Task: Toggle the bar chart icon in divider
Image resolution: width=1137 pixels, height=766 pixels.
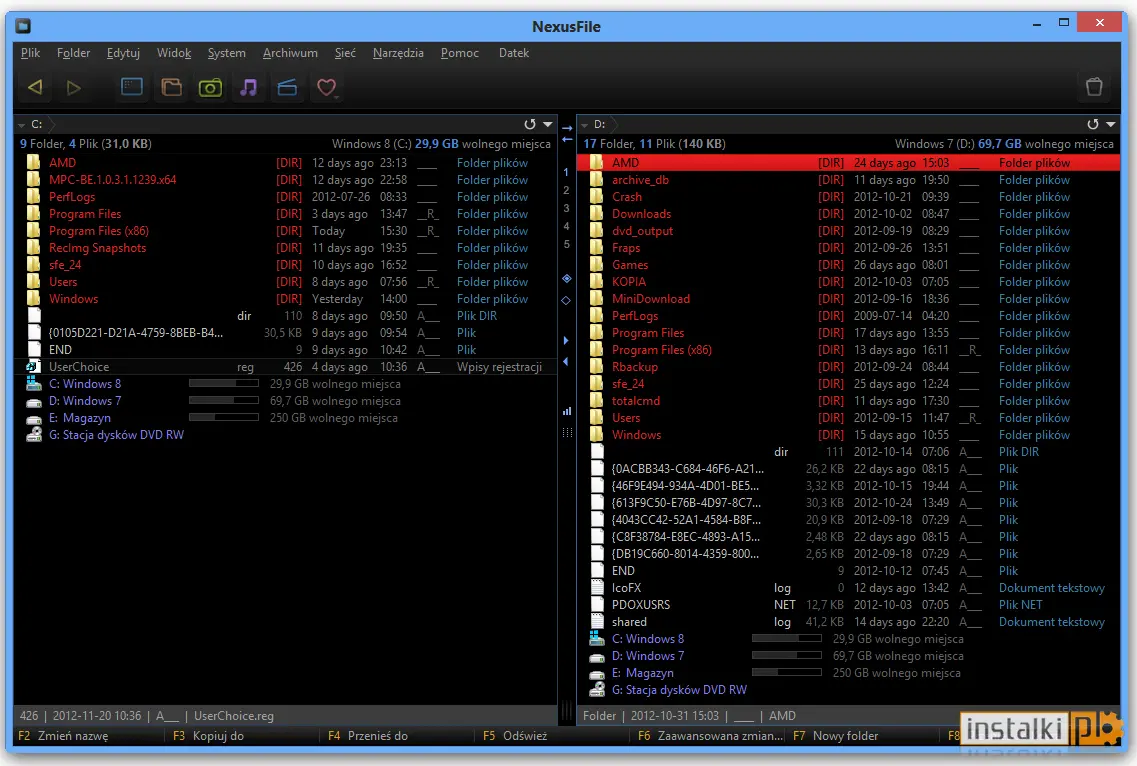Action: [x=567, y=411]
